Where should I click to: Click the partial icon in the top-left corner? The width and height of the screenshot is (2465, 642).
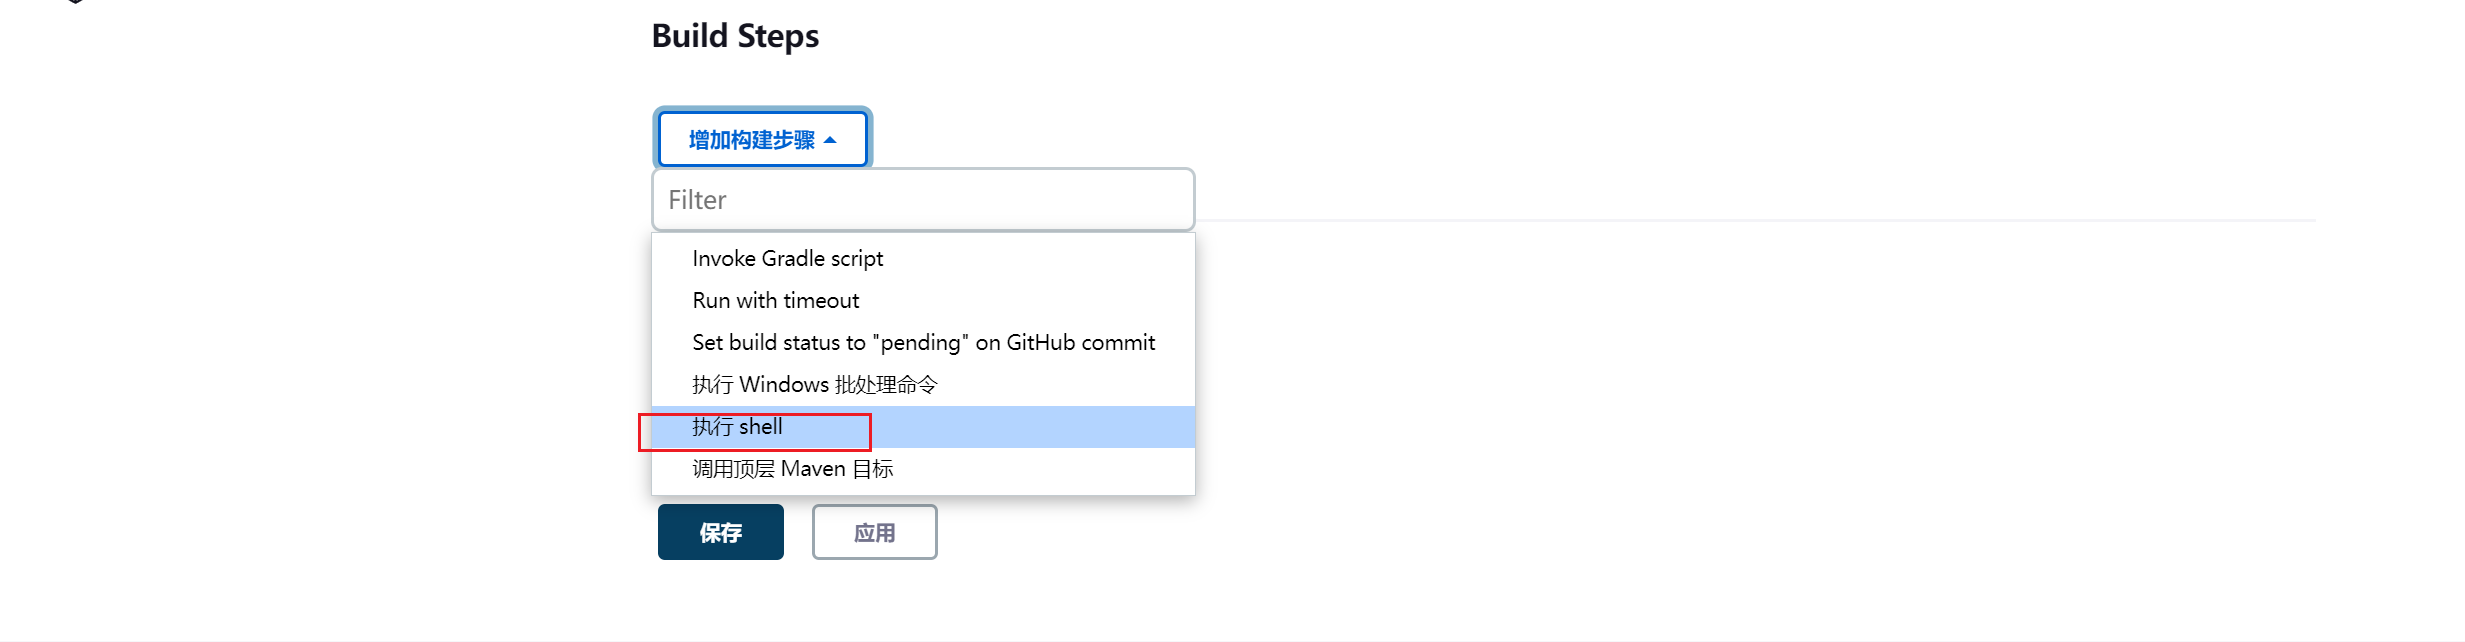point(75,2)
